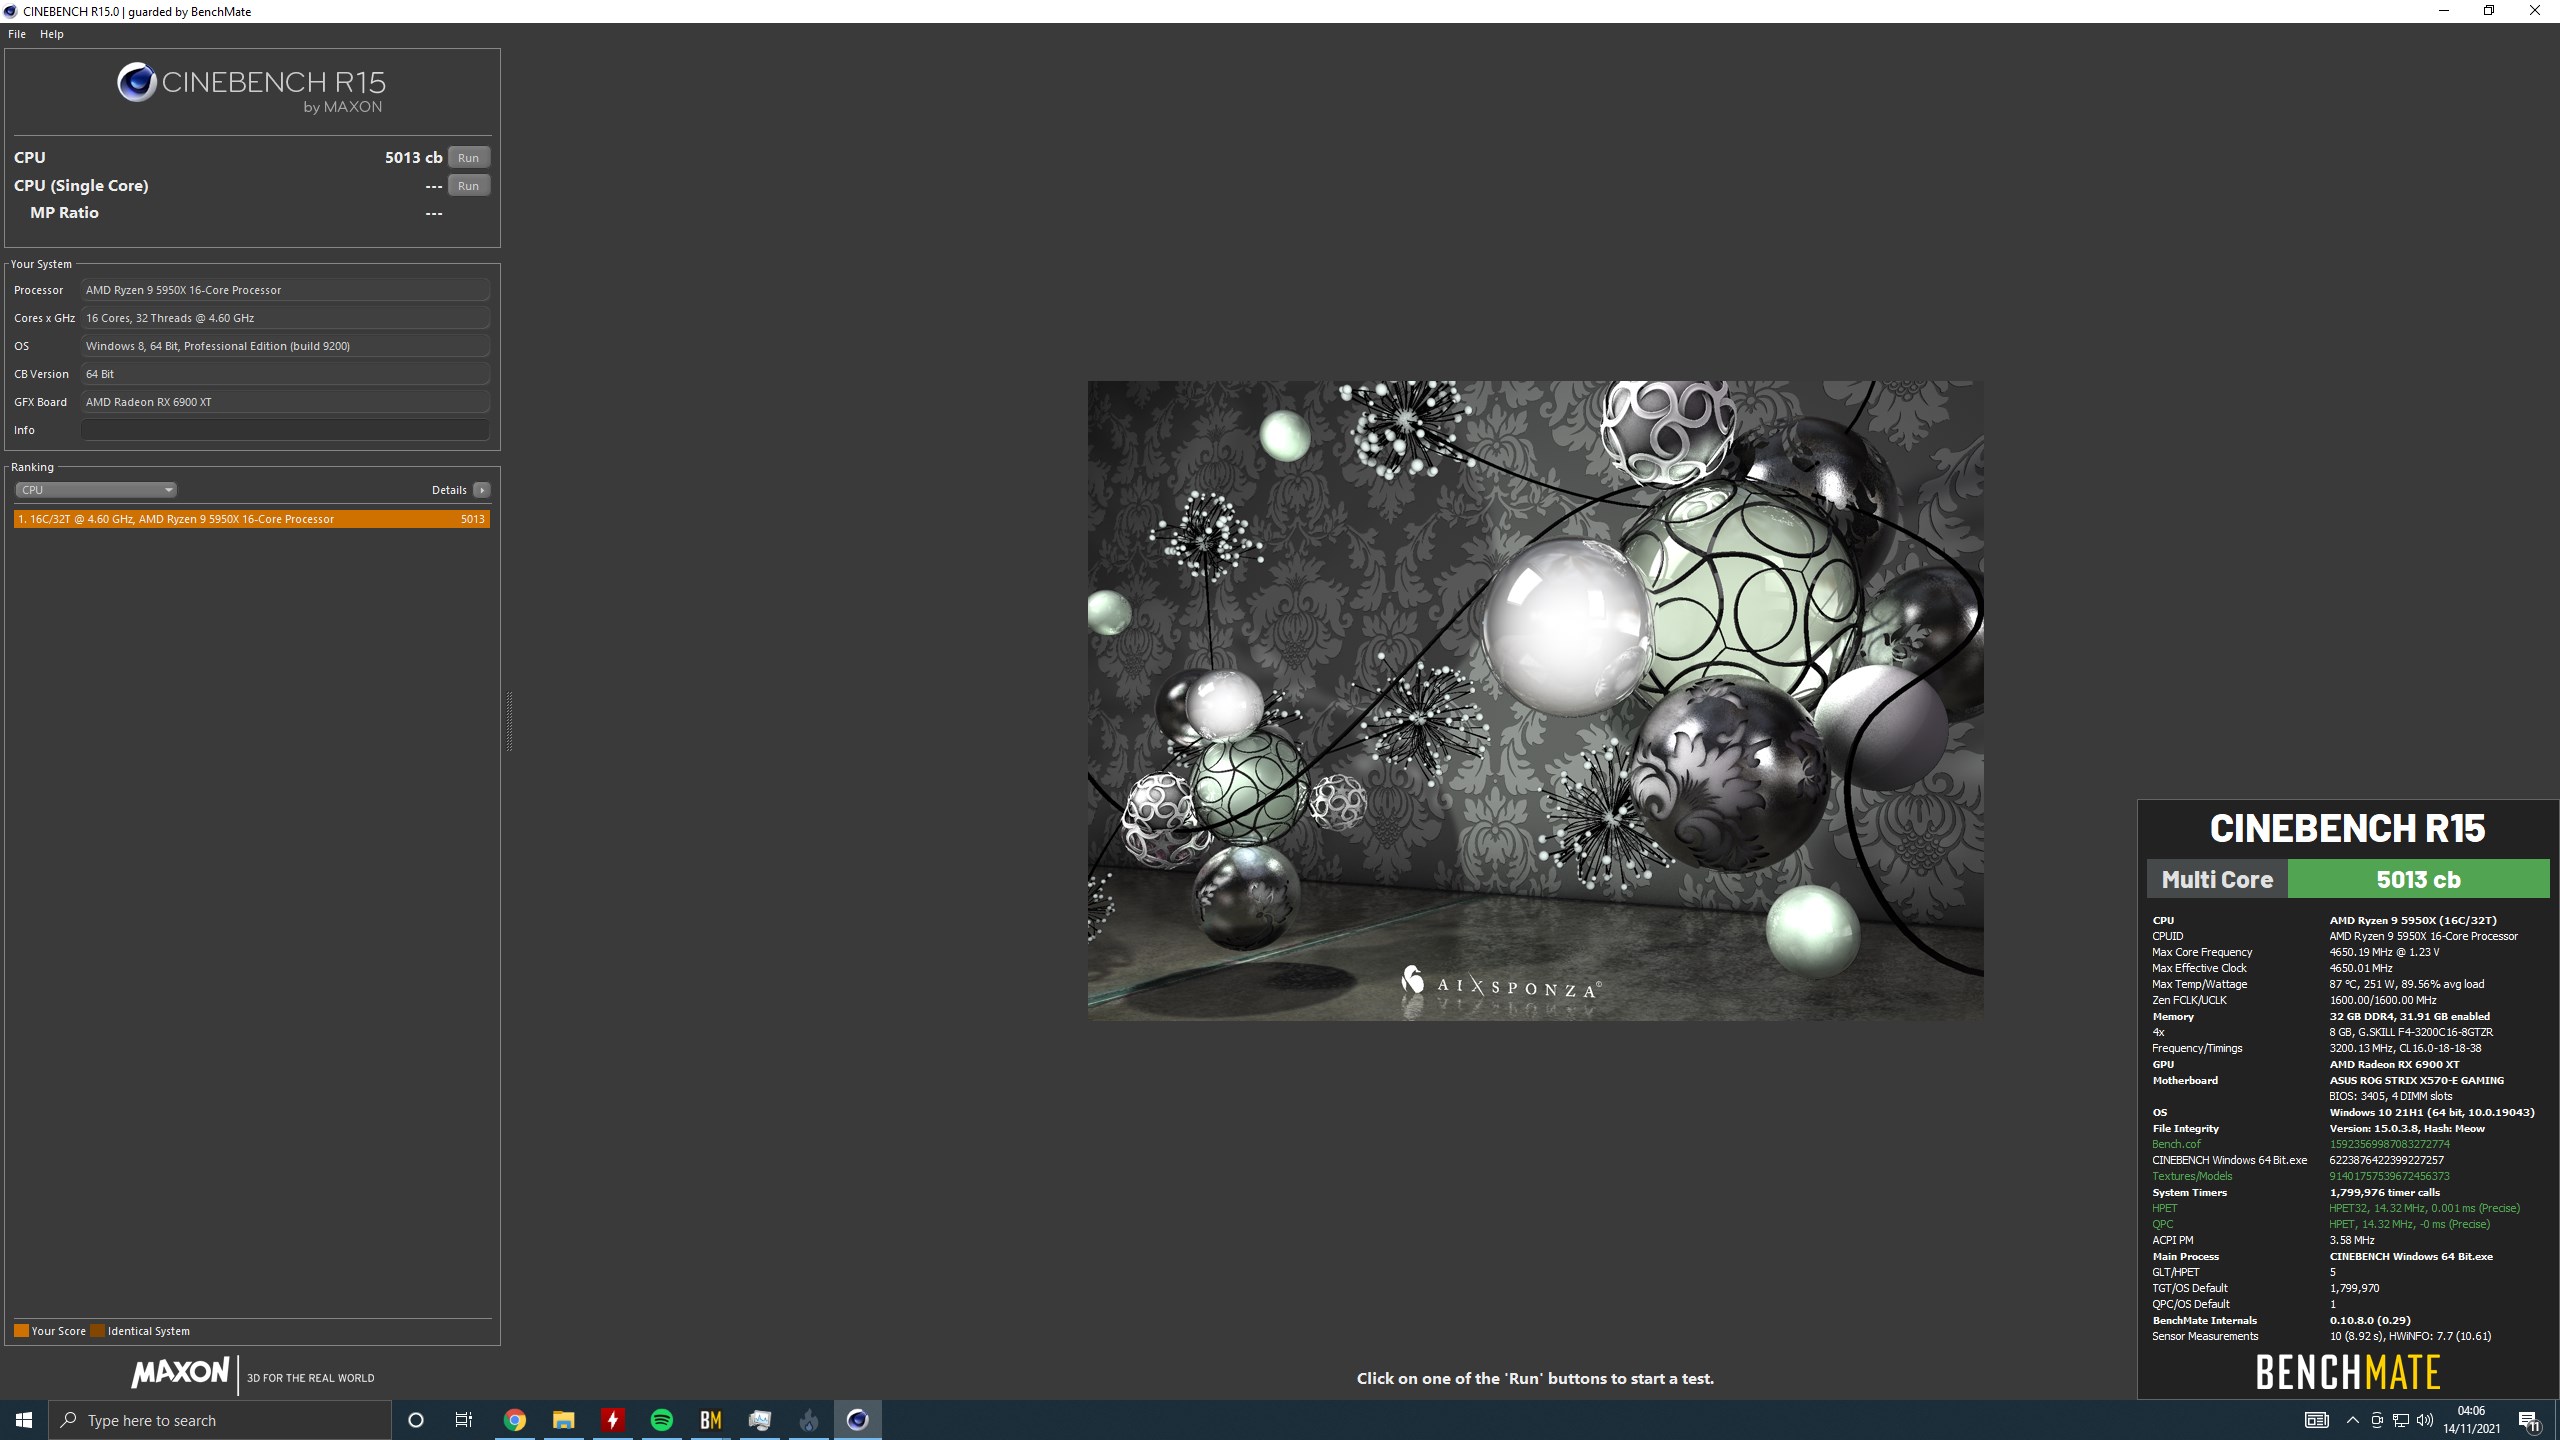Click the QPC timer entry
The image size is (2560, 1440).
tap(2163, 1224)
